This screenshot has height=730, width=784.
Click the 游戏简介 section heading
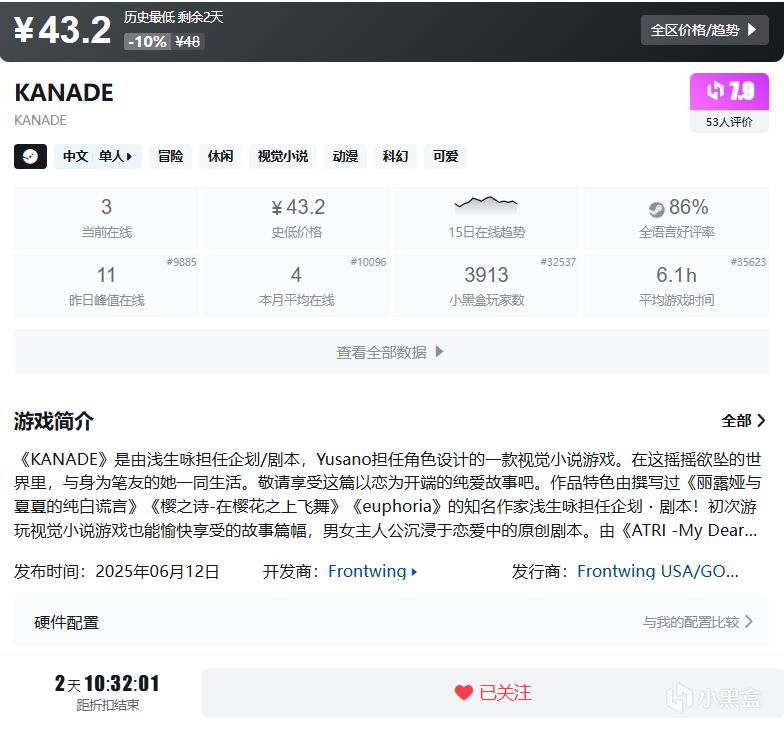click(54, 421)
